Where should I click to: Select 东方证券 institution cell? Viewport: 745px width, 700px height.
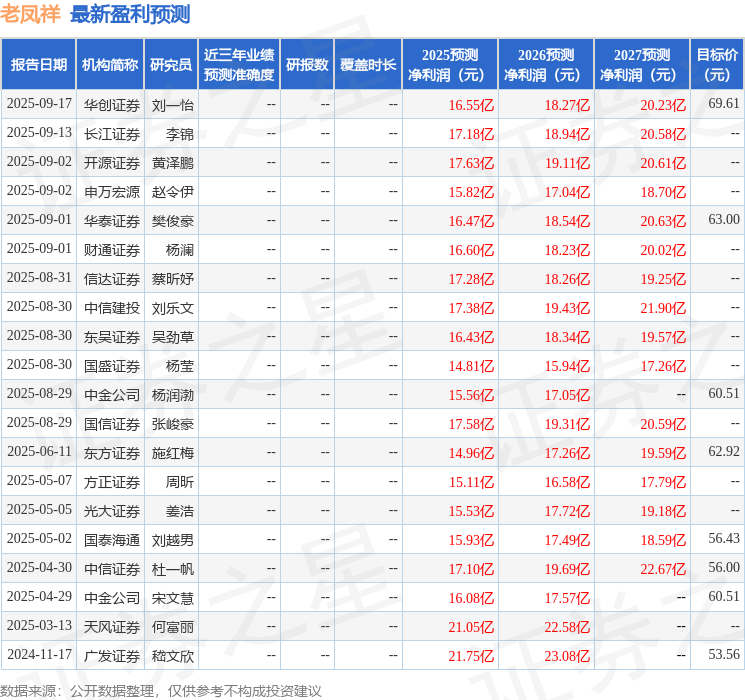pos(112,453)
